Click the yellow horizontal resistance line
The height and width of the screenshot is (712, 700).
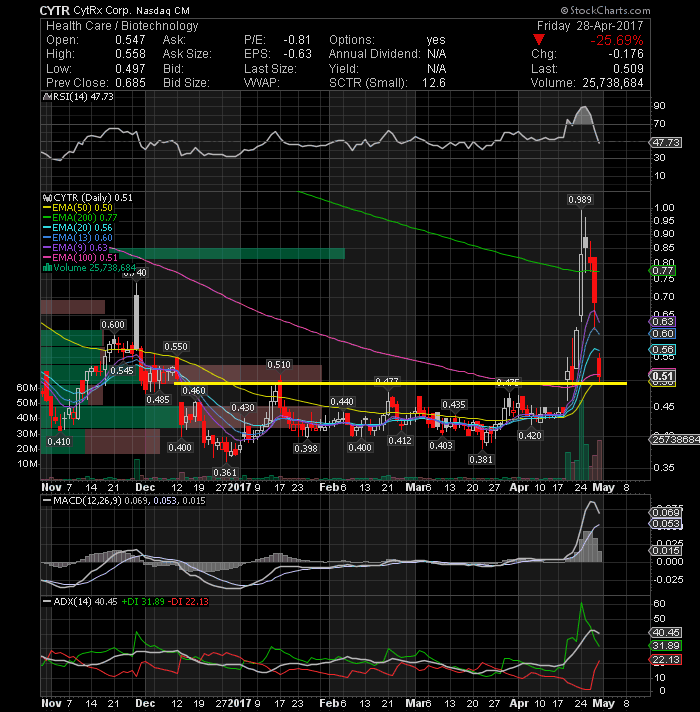[x=400, y=384]
